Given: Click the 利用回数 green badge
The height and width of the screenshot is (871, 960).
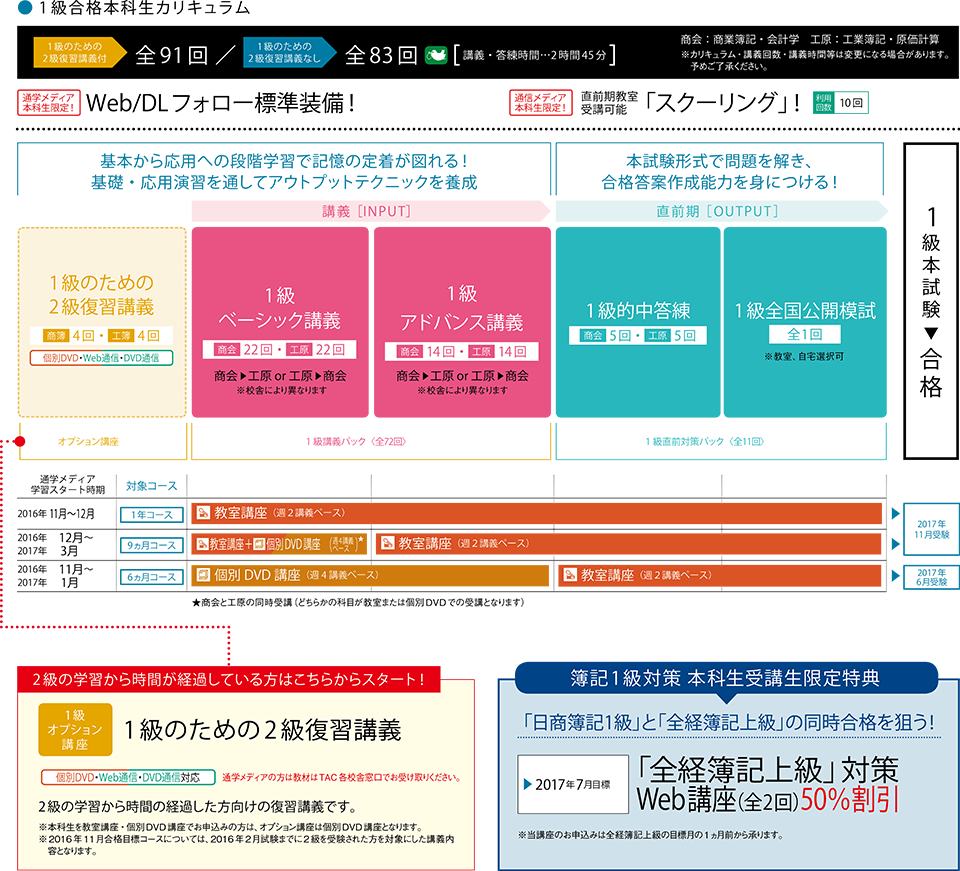Looking at the screenshot, I should 822,102.
